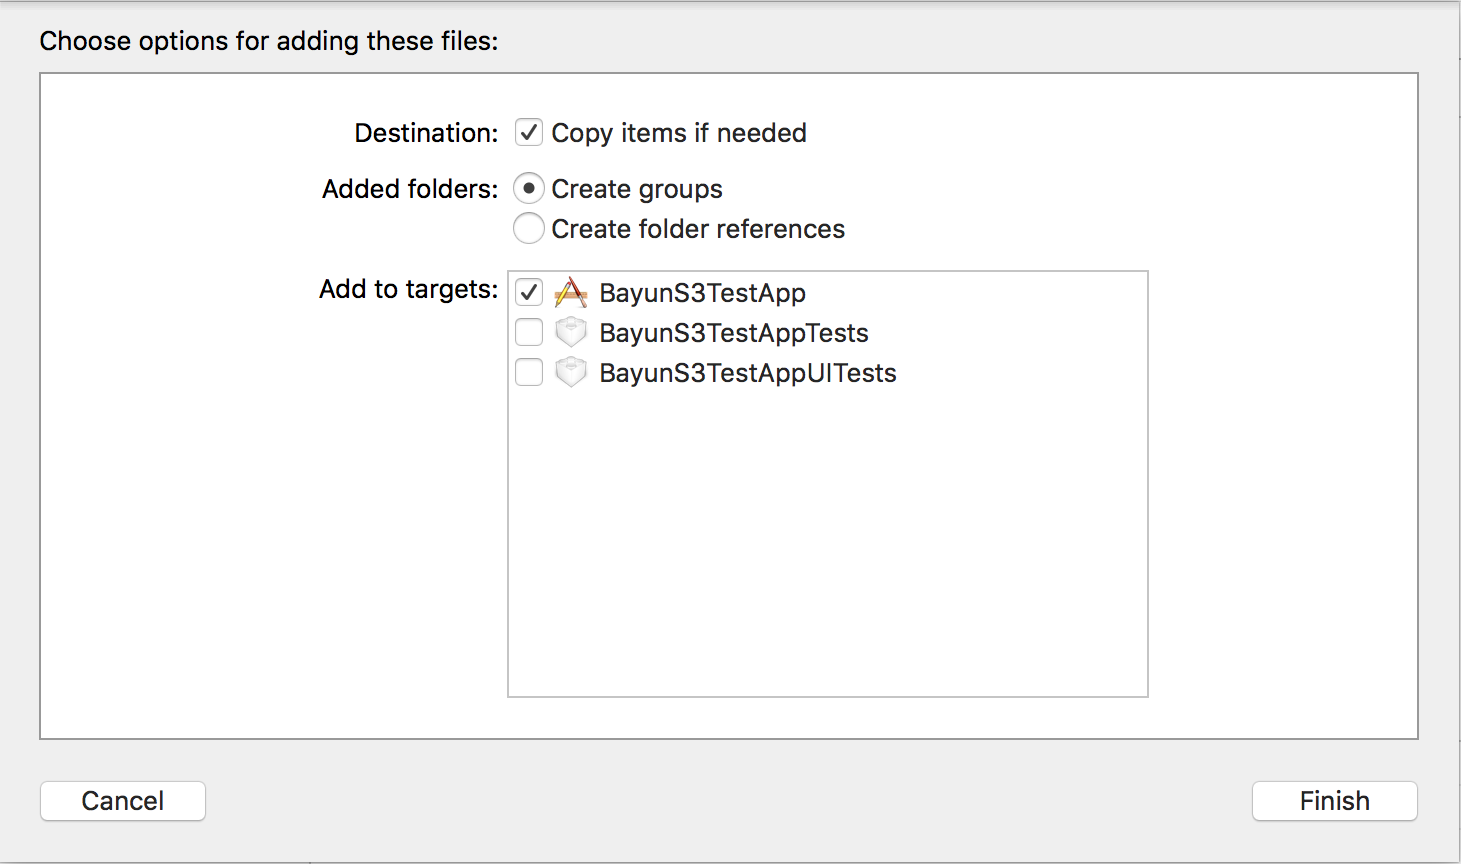The image size is (1461, 864).
Task: Click the BayunS3TestAppTests shield icon
Action: coord(570,332)
